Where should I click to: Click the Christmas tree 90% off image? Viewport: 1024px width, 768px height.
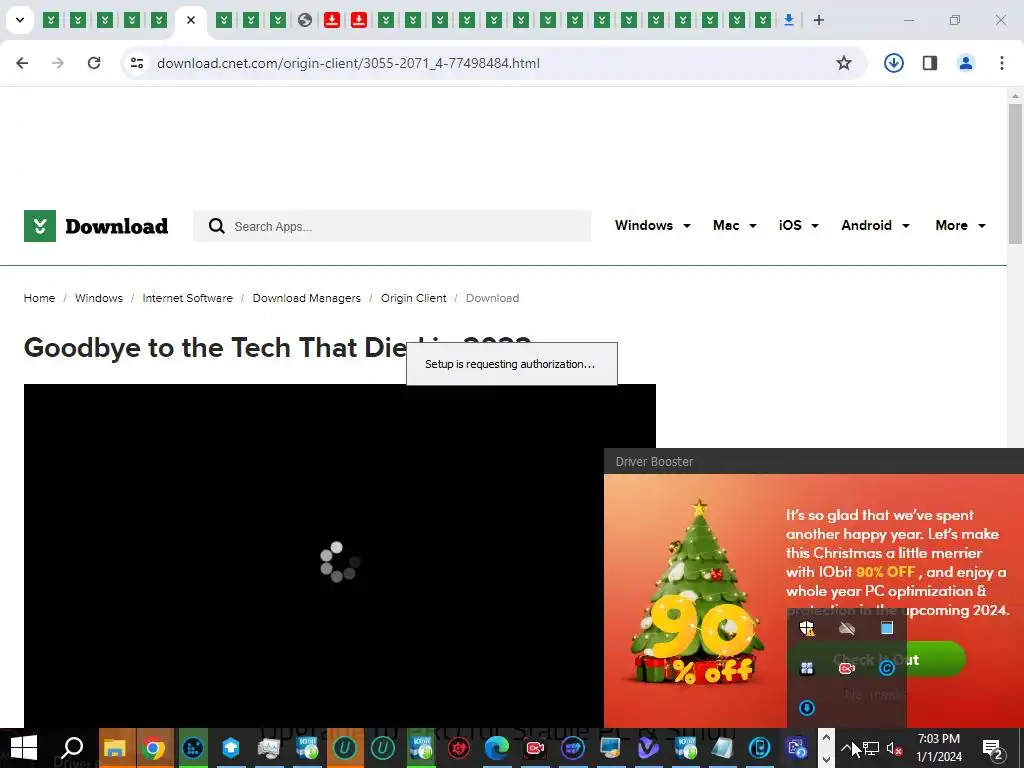[x=697, y=593]
